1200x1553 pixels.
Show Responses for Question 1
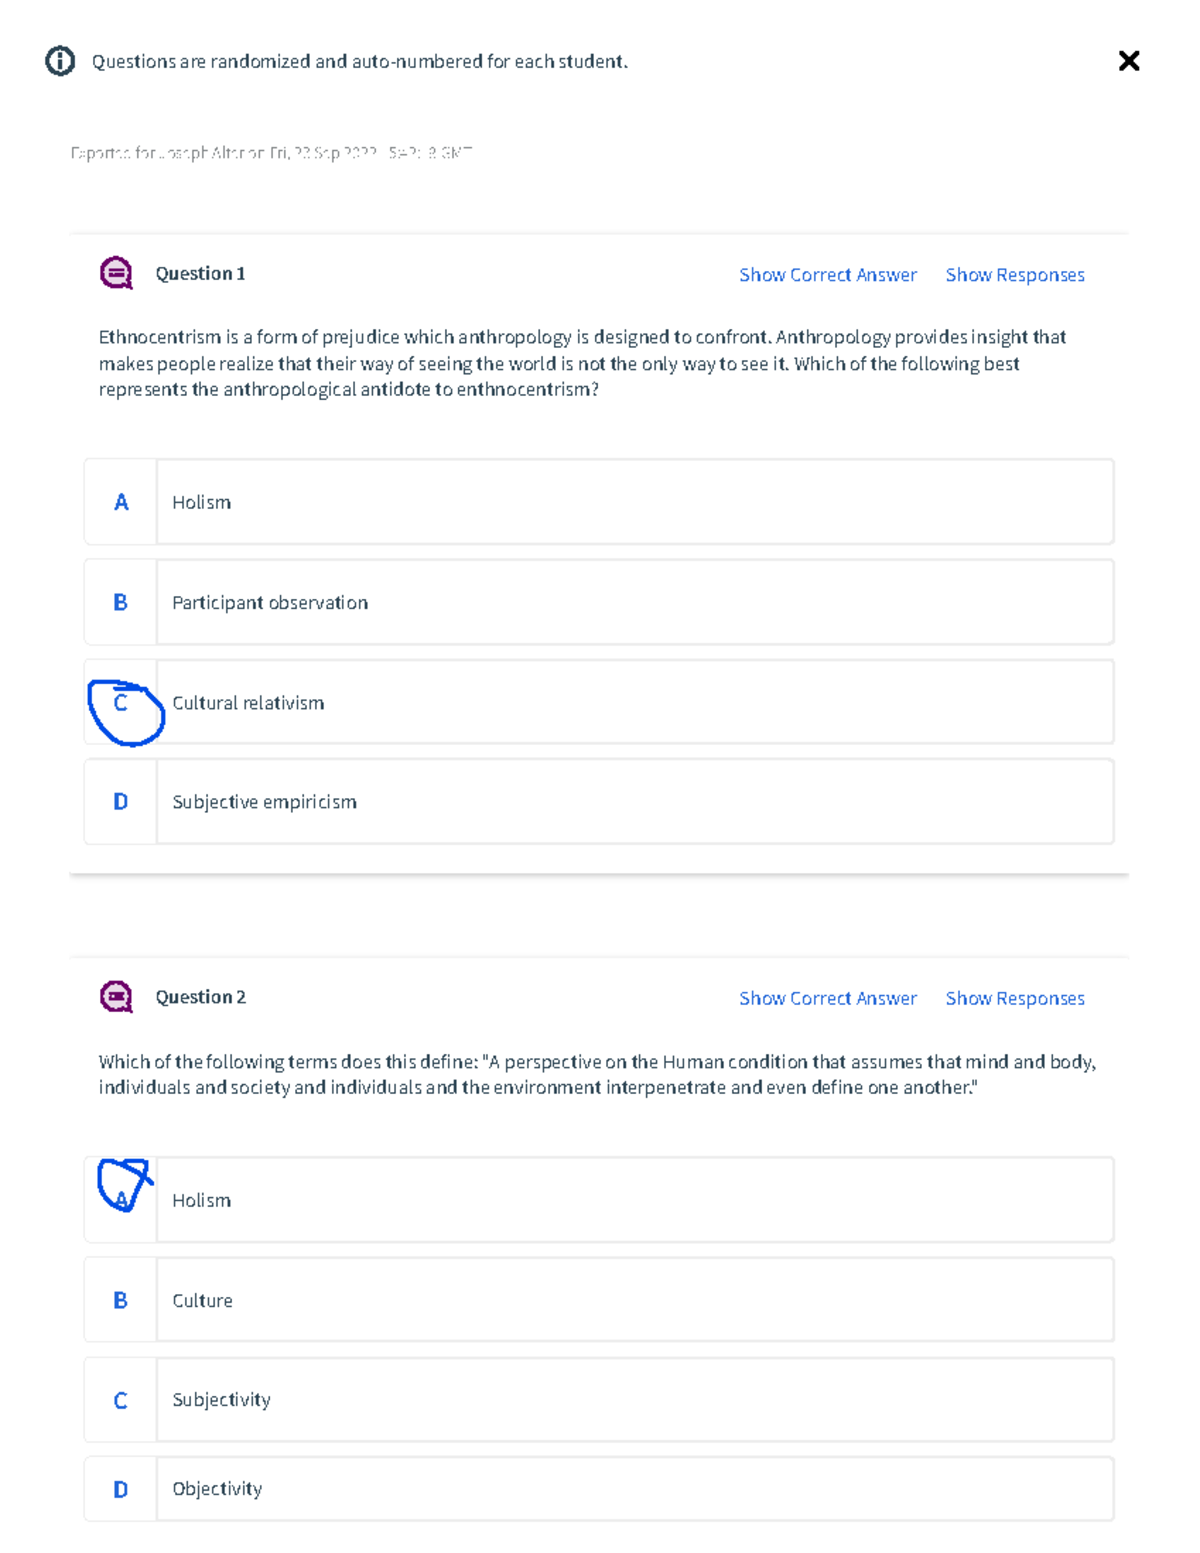[1015, 275]
